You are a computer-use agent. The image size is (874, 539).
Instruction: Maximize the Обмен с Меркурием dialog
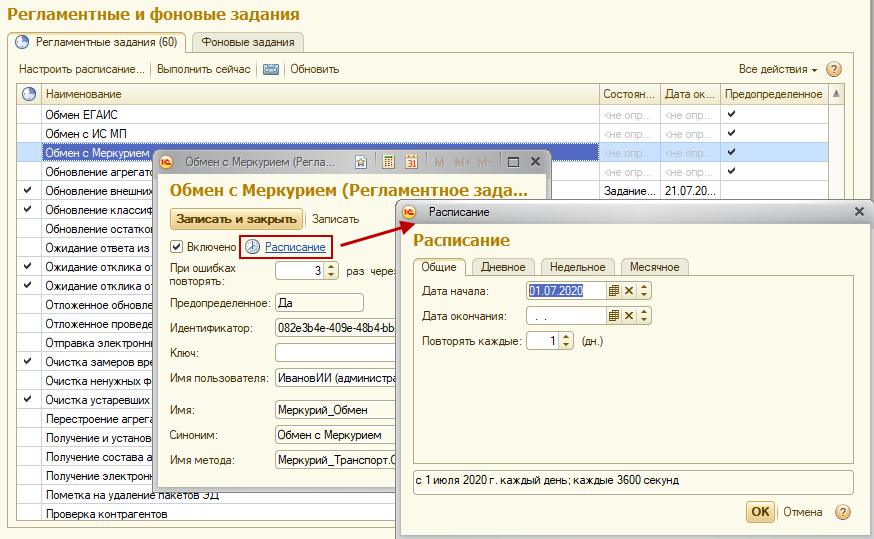click(513, 162)
